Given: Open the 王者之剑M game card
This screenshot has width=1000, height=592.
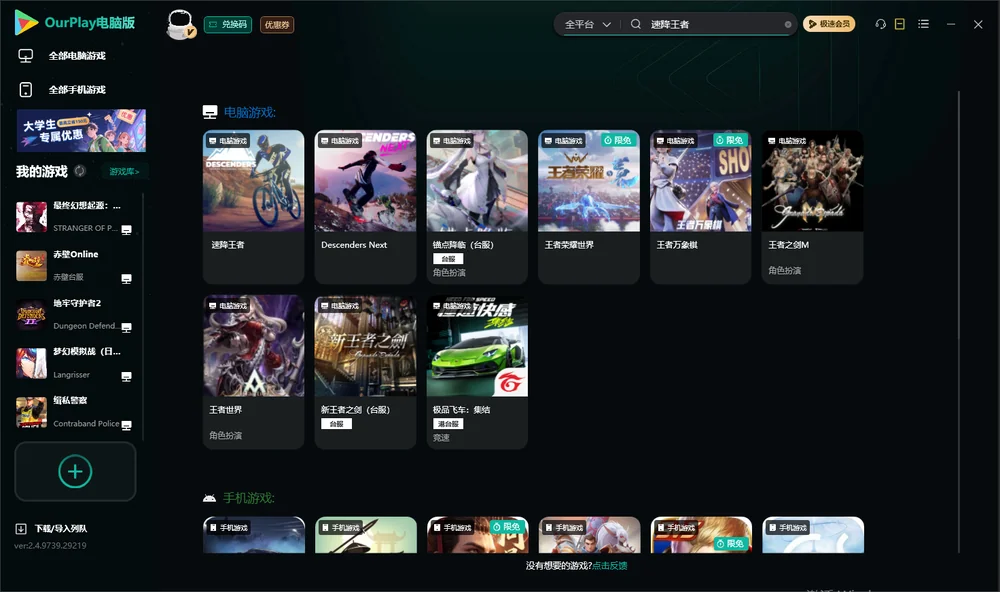Looking at the screenshot, I should 812,207.
